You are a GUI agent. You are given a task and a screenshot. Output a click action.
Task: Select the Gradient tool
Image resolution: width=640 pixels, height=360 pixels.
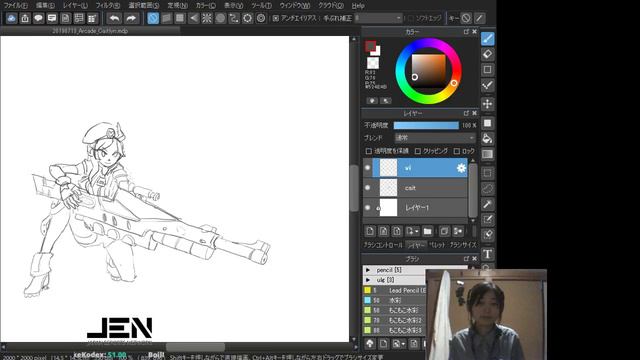pyautogui.click(x=487, y=154)
